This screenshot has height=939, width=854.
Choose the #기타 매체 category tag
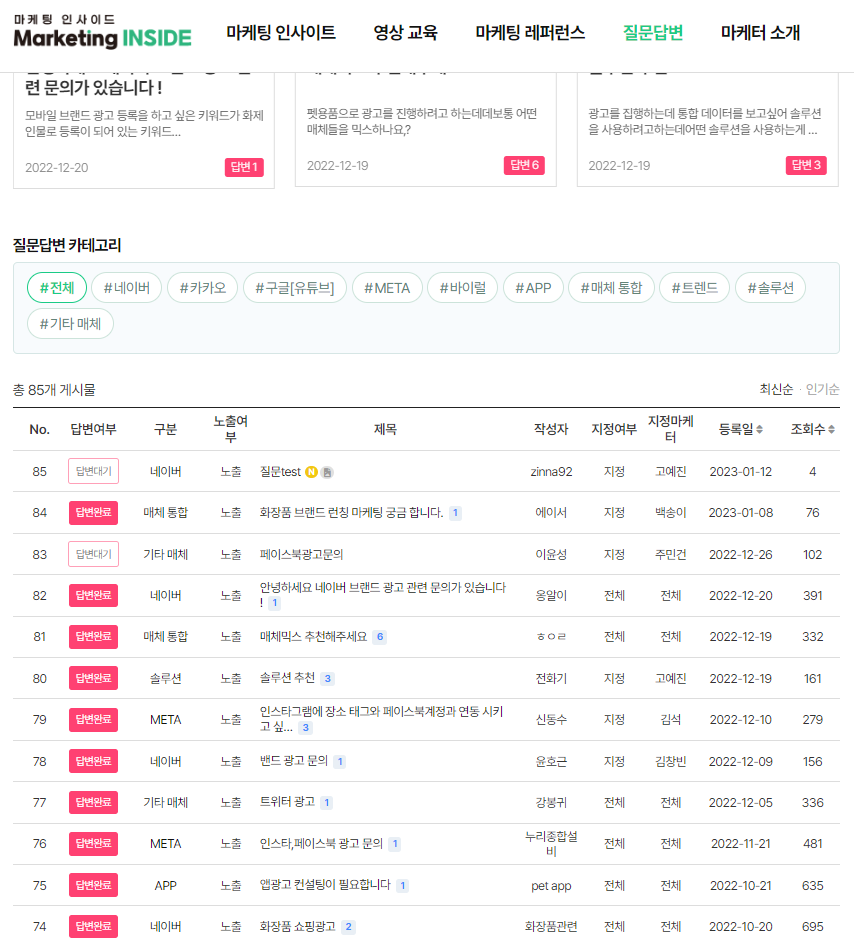(70, 323)
